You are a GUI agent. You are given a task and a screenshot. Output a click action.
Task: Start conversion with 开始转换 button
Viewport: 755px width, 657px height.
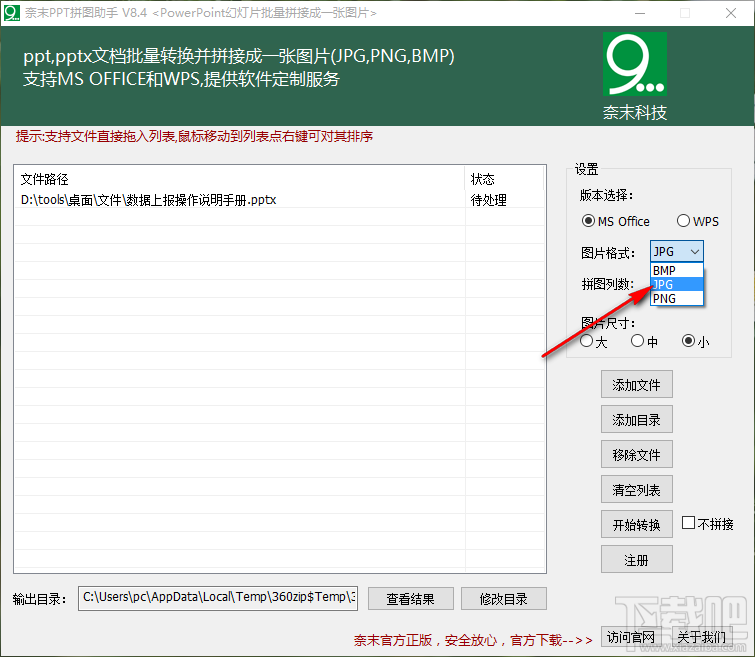point(637,524)
